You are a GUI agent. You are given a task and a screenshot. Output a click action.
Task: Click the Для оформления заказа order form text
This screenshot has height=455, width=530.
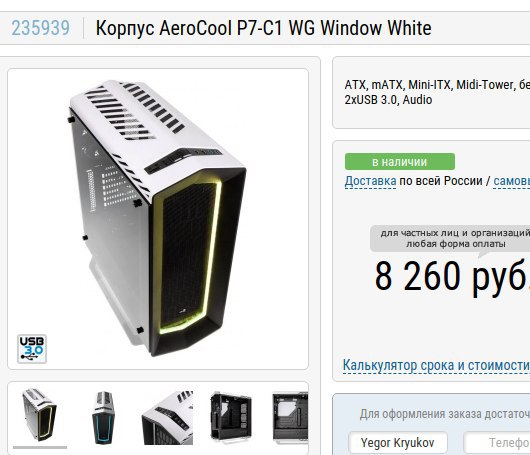[x=444, y=414]
